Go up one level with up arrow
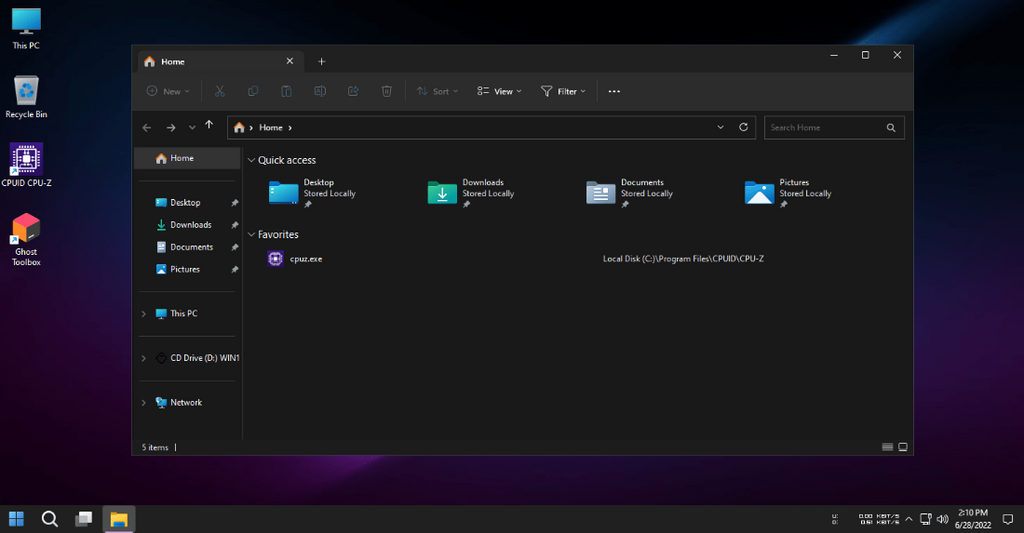 tap(209, 125)
